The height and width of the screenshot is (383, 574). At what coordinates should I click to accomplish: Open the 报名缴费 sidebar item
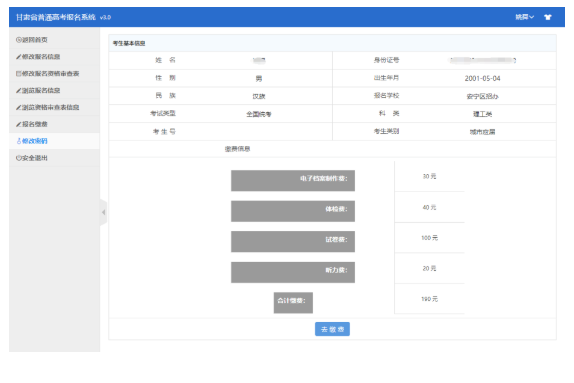[x=54, y=124]
